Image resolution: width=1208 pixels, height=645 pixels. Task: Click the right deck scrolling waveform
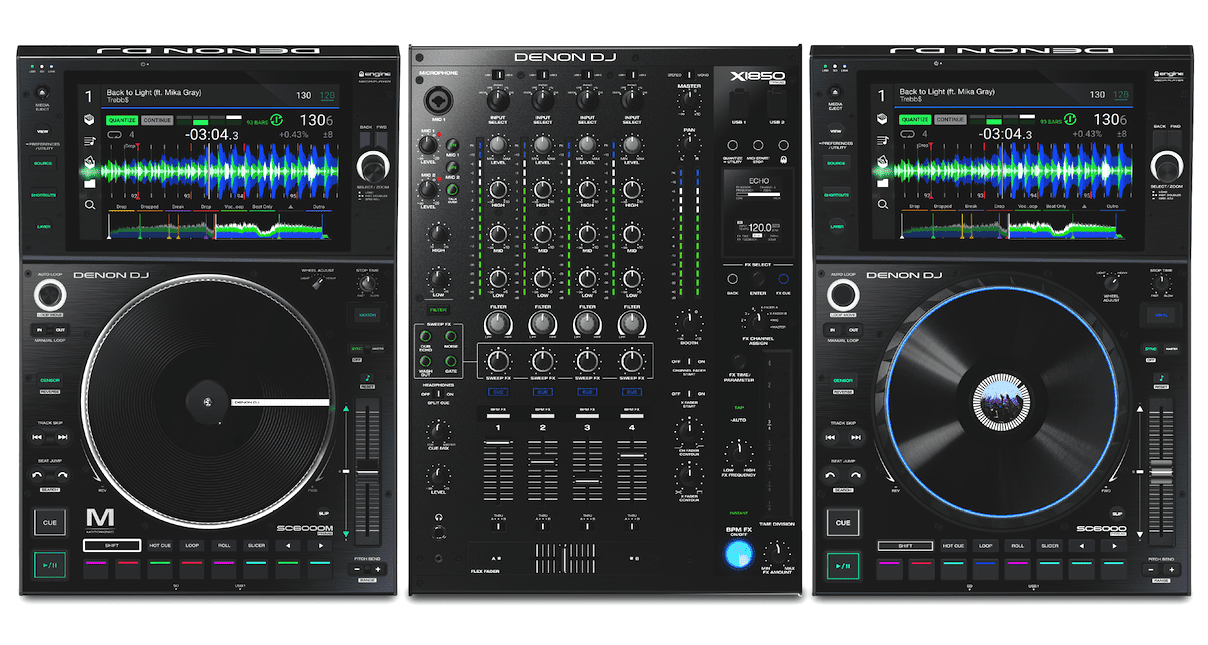[x=1012, y=171]
